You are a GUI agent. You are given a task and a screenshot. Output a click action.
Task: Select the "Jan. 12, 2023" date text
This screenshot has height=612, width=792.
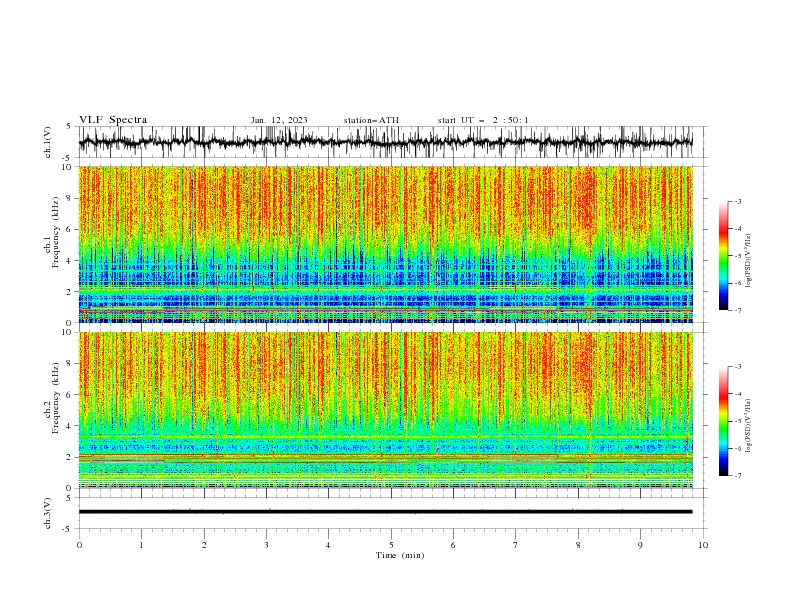(x=279, y=120)
